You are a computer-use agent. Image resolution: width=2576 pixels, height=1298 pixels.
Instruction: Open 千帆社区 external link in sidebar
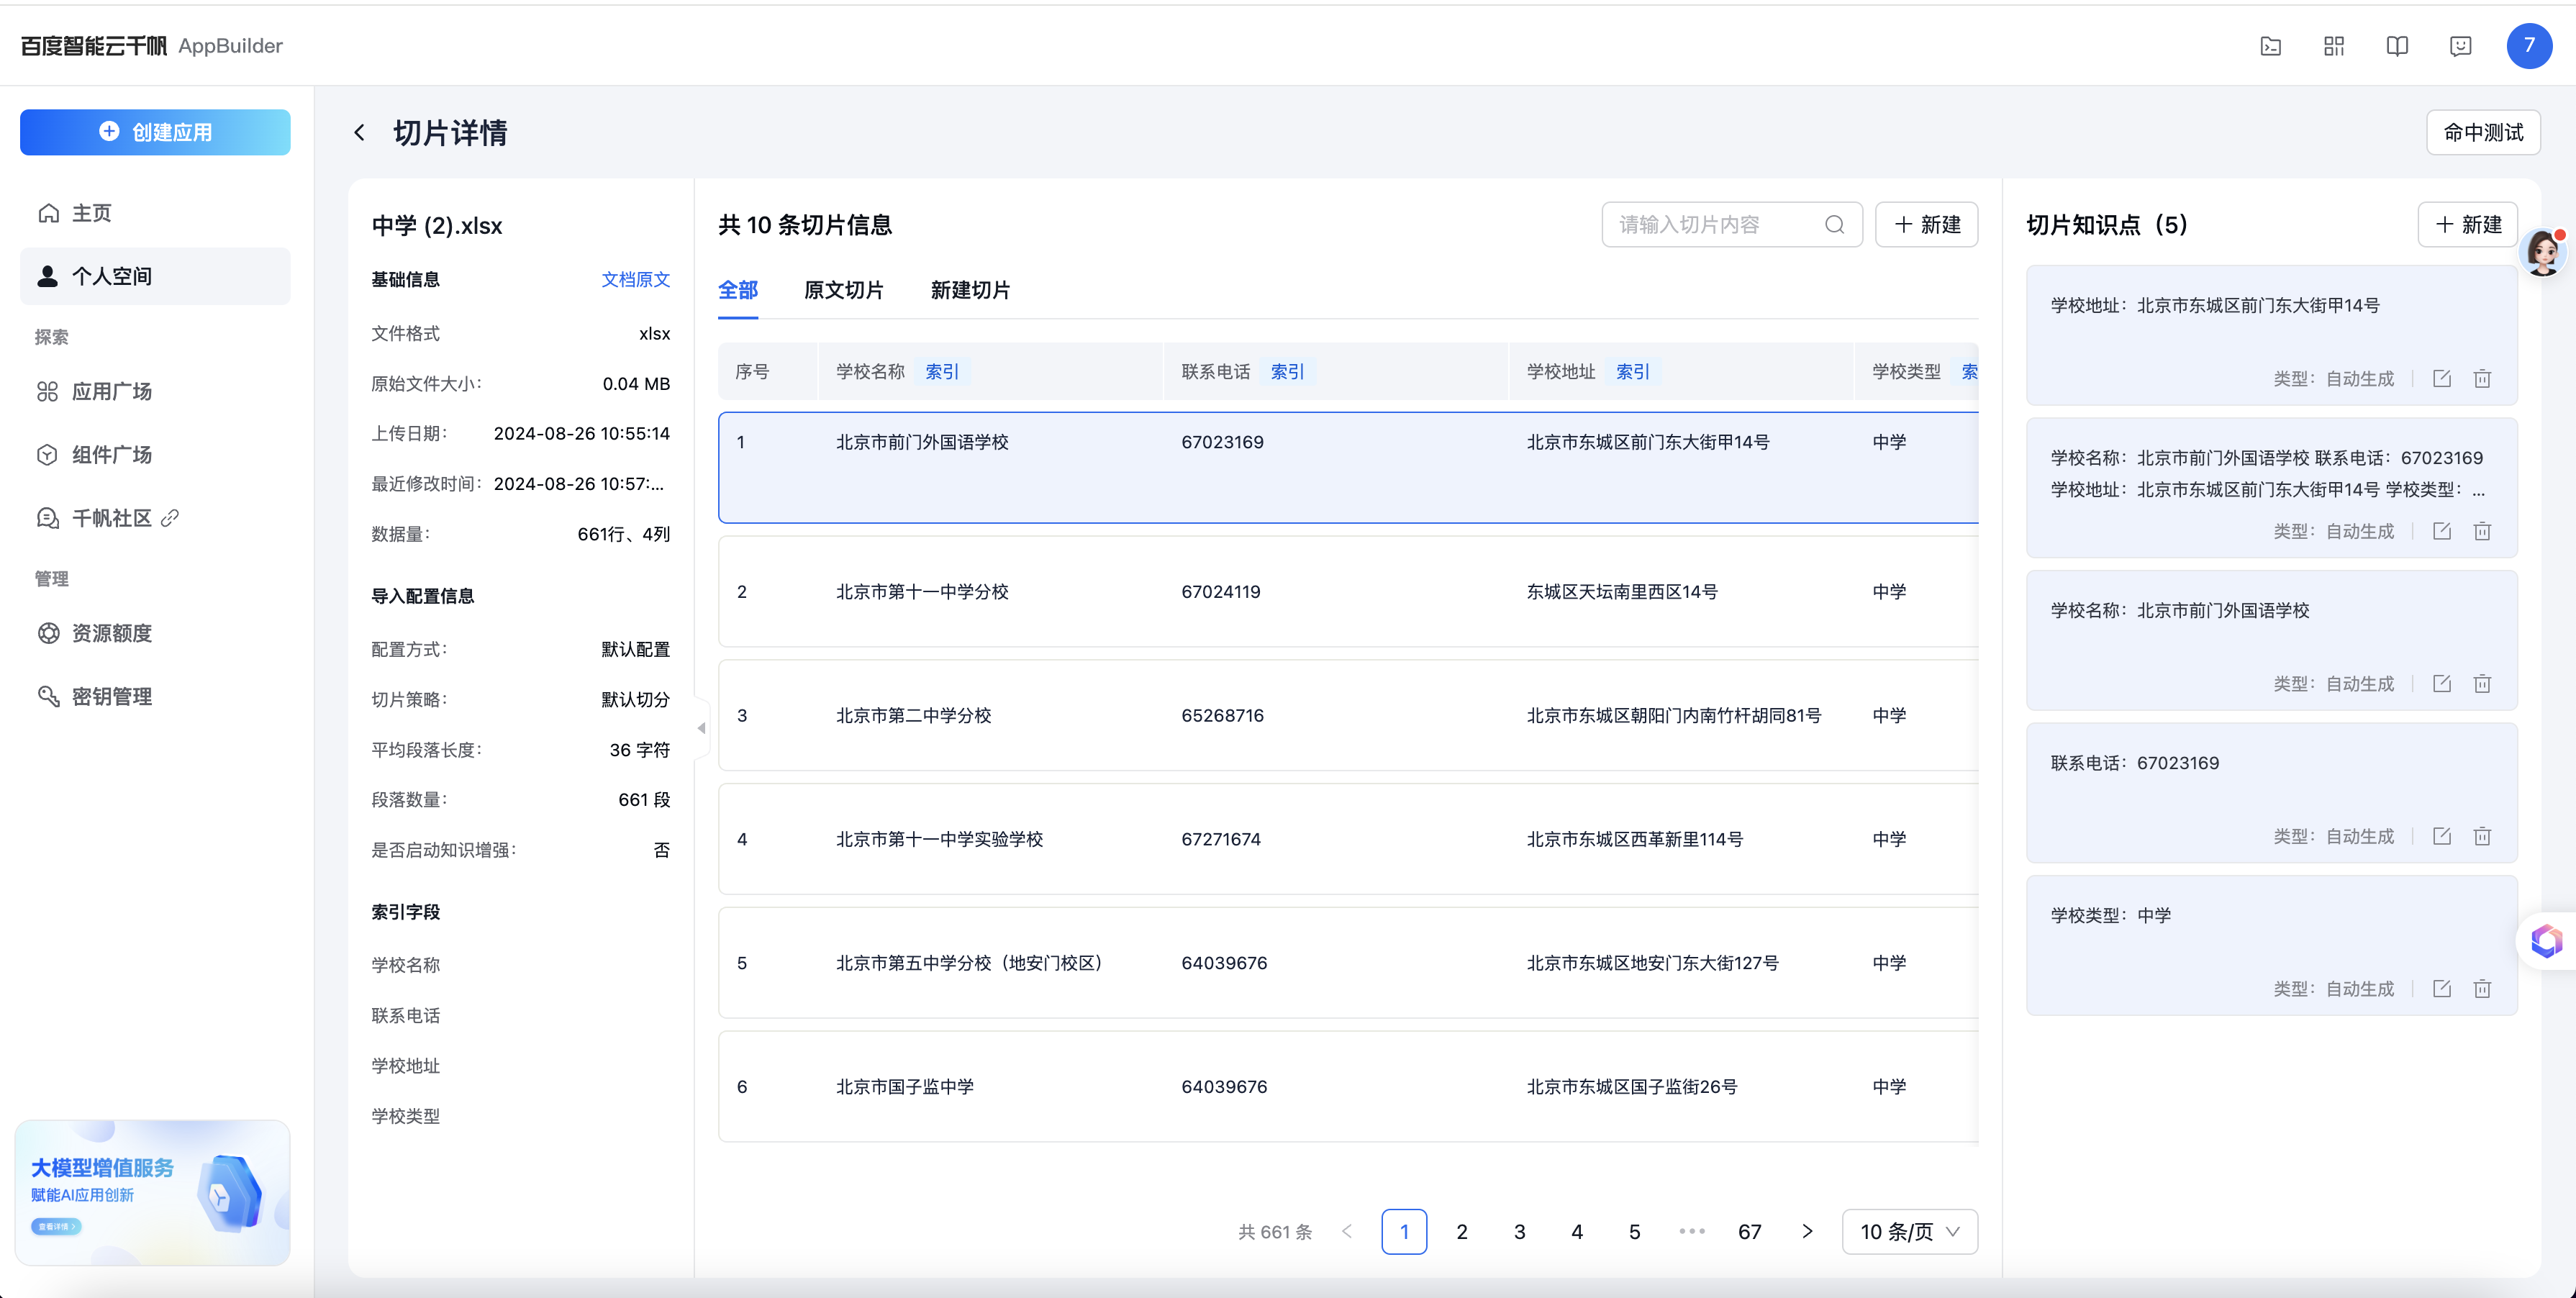pos(155,518)
